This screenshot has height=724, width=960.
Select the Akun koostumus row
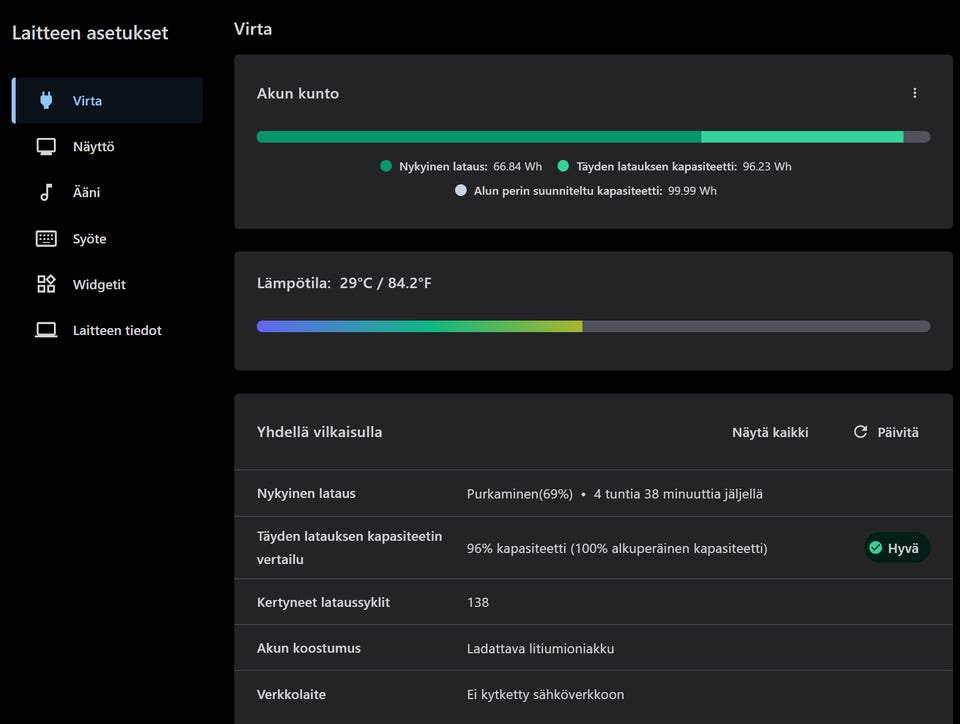[593, 648]
